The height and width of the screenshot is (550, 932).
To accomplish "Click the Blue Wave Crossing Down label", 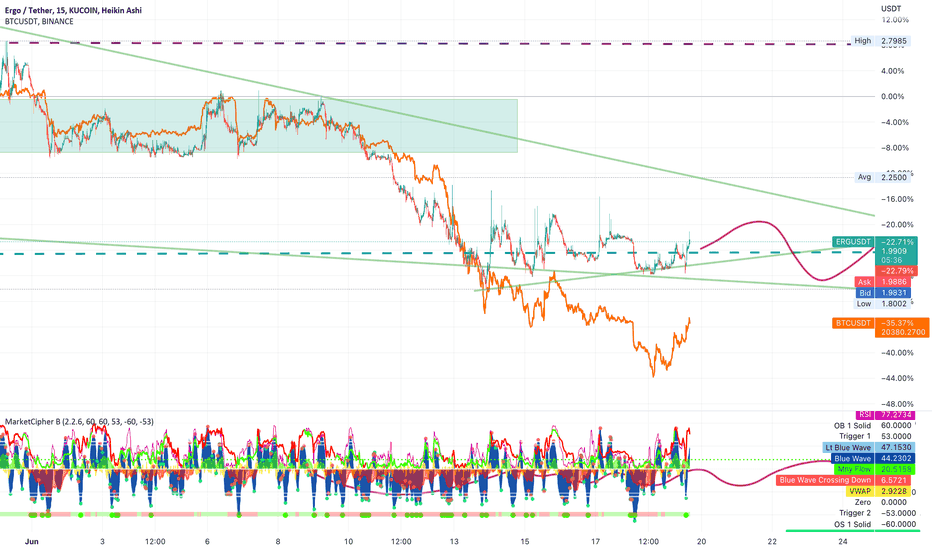I will 825,480.
